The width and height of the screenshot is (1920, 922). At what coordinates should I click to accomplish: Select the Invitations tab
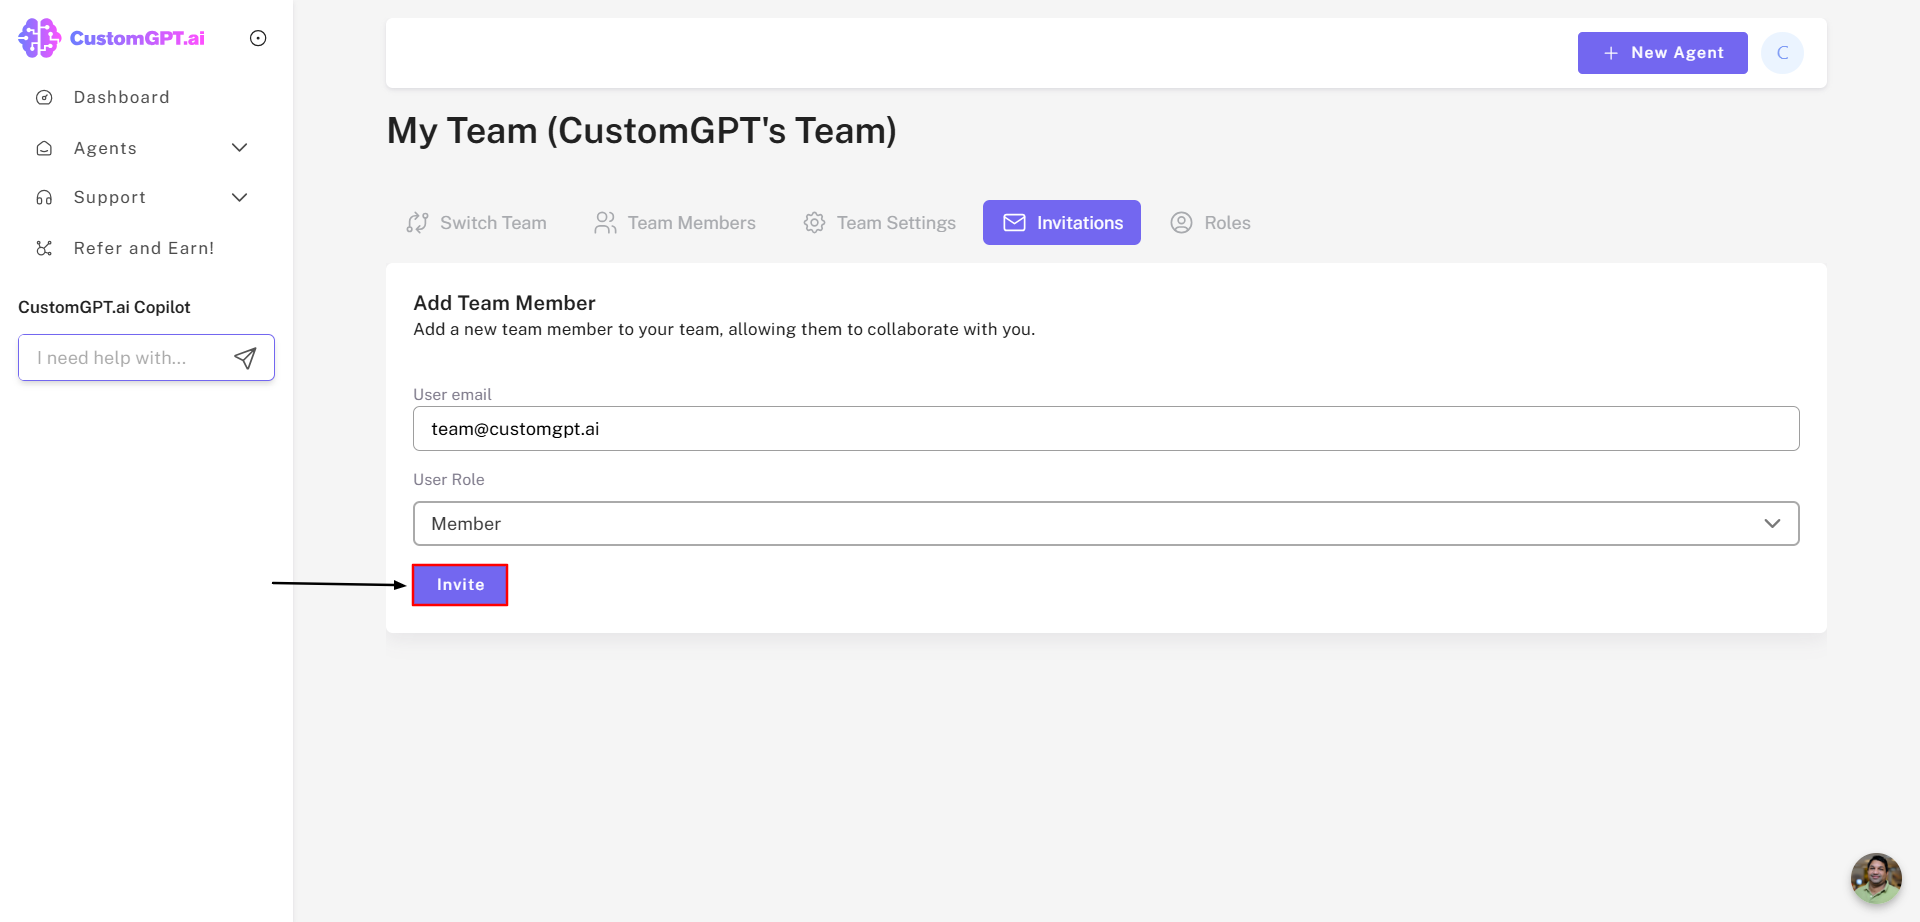[x=1062, y=223]
